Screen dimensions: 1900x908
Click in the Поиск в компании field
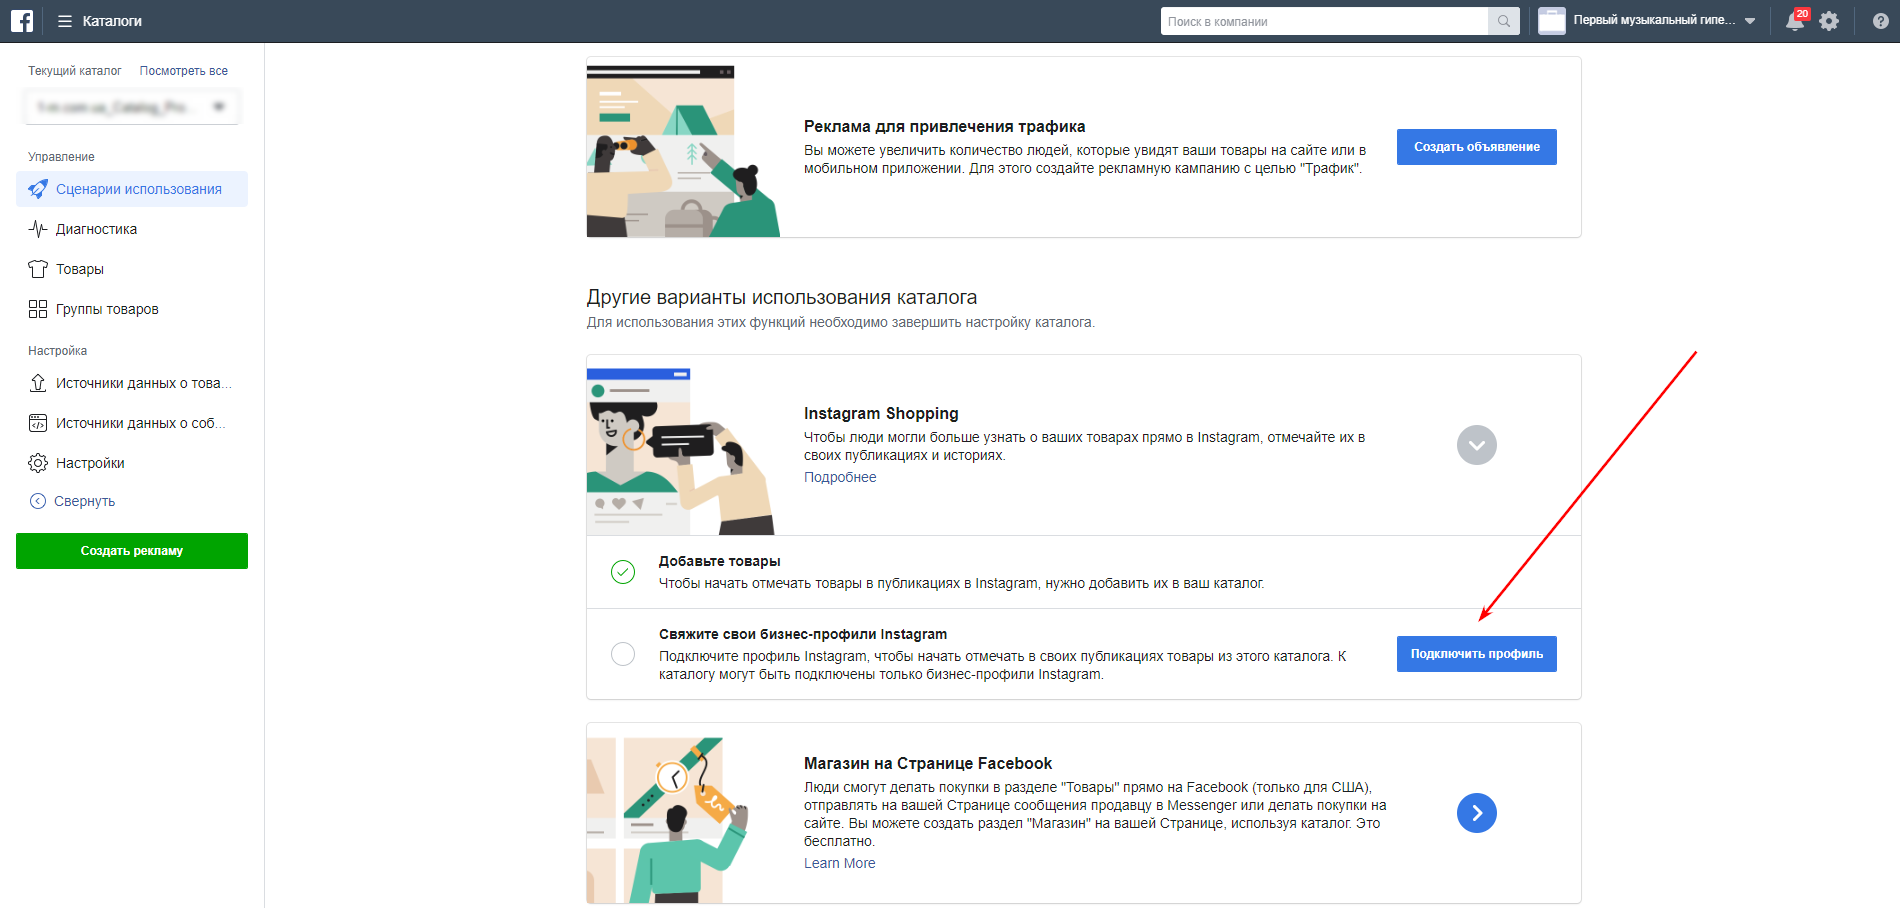[1323, 21]
